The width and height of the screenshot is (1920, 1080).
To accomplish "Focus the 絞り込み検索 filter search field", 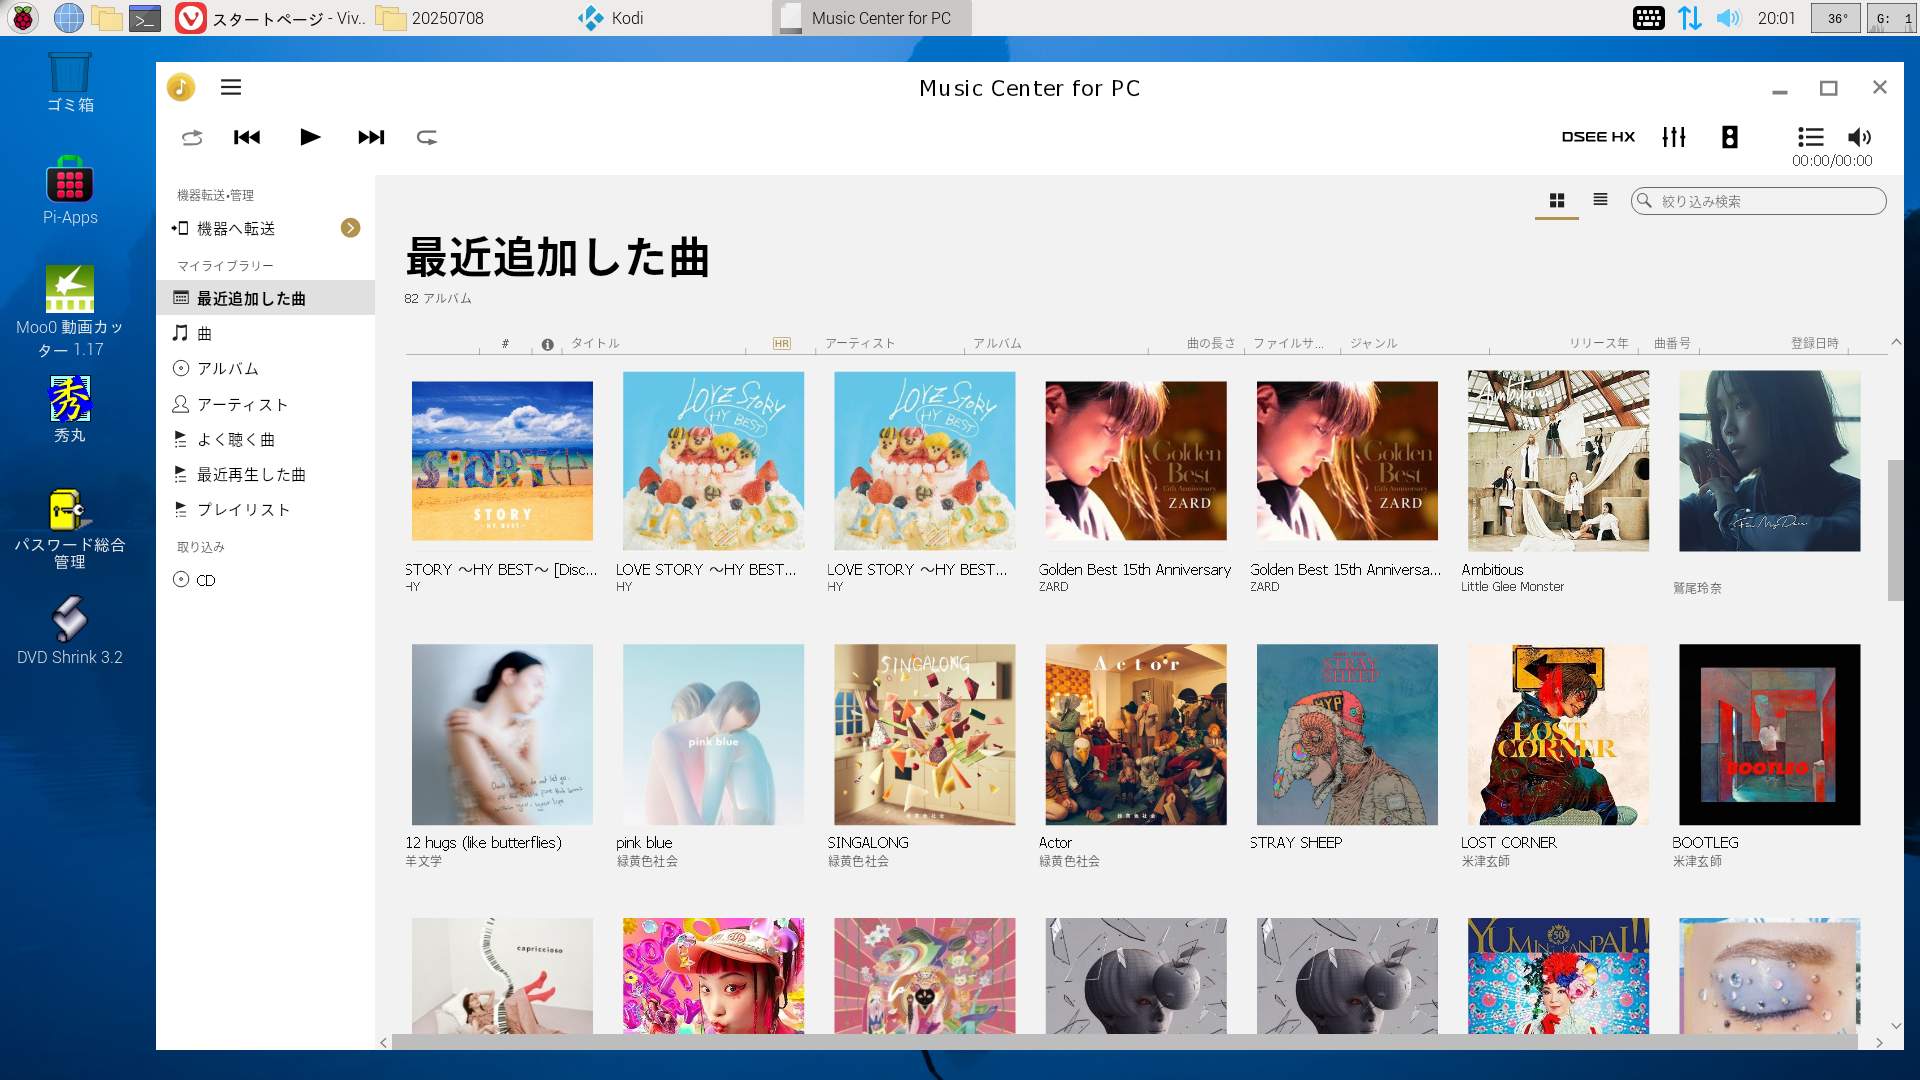I will click(1758, 201).
